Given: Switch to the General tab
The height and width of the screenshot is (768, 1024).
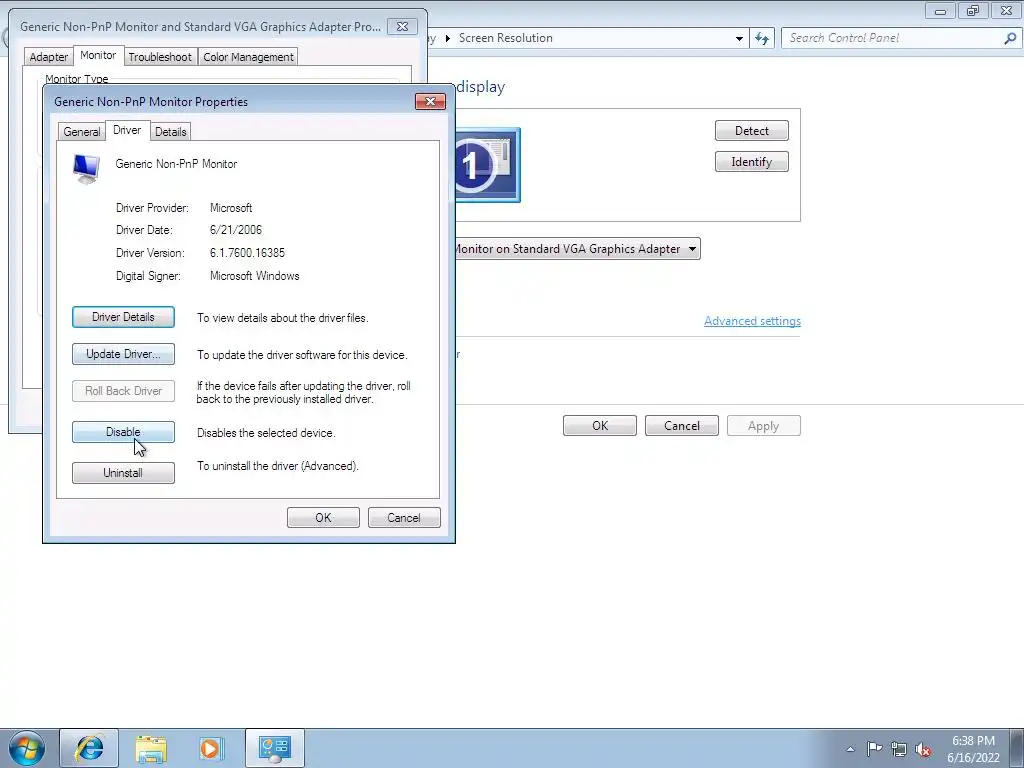Looking at the screenshot, I should click(82, 131).
